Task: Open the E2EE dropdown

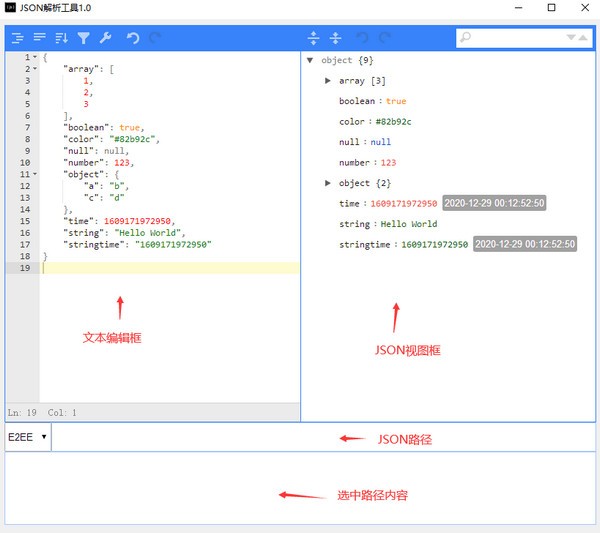Action: pyautogui.click(x=28, y=437)
